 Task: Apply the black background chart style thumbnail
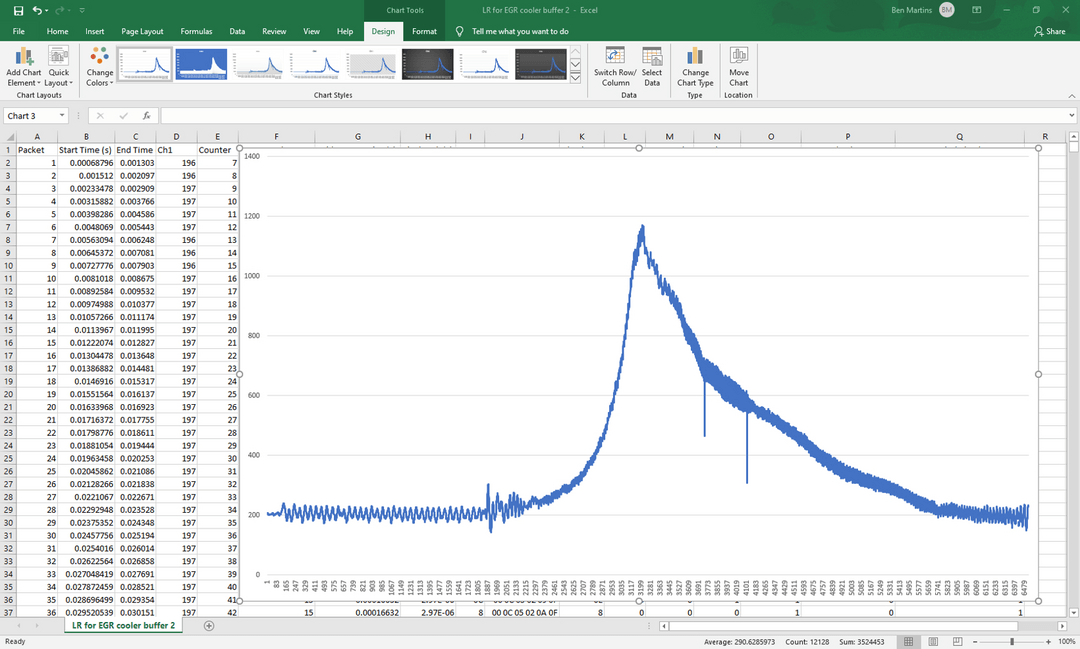(x=428, y=64)
